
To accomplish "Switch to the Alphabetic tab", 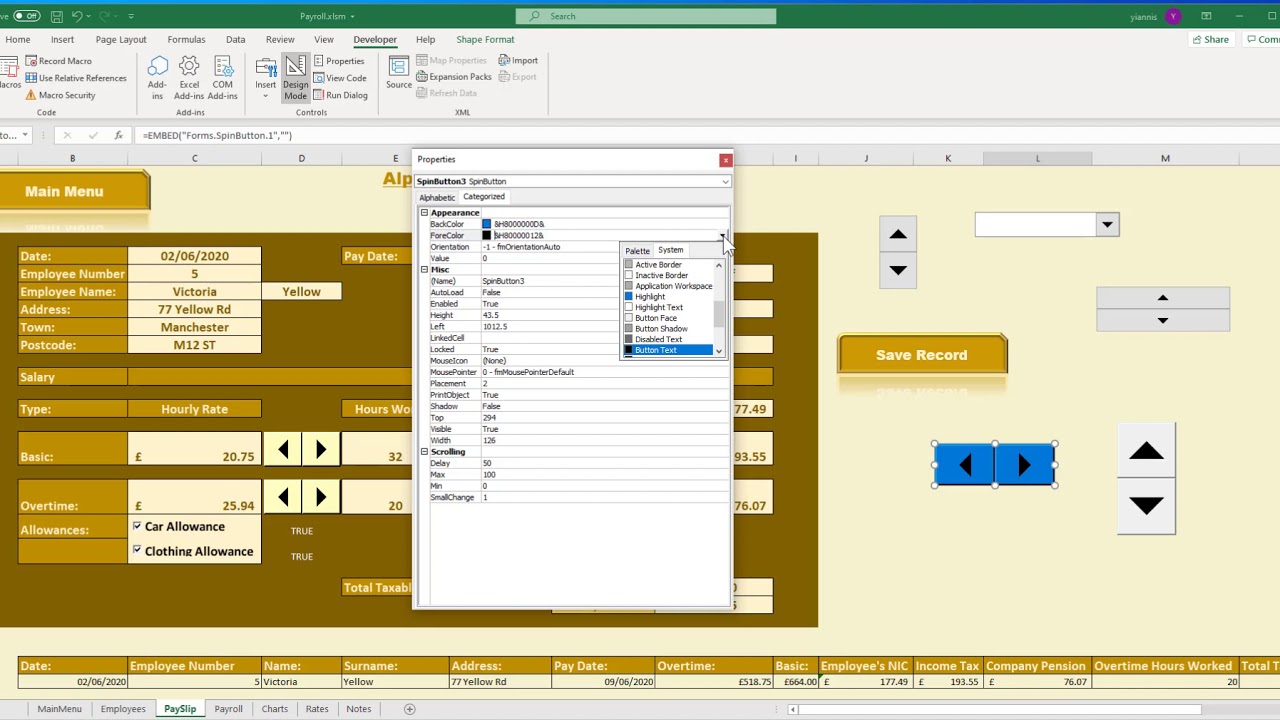I will pyautogui.click(x=437, y=197).
